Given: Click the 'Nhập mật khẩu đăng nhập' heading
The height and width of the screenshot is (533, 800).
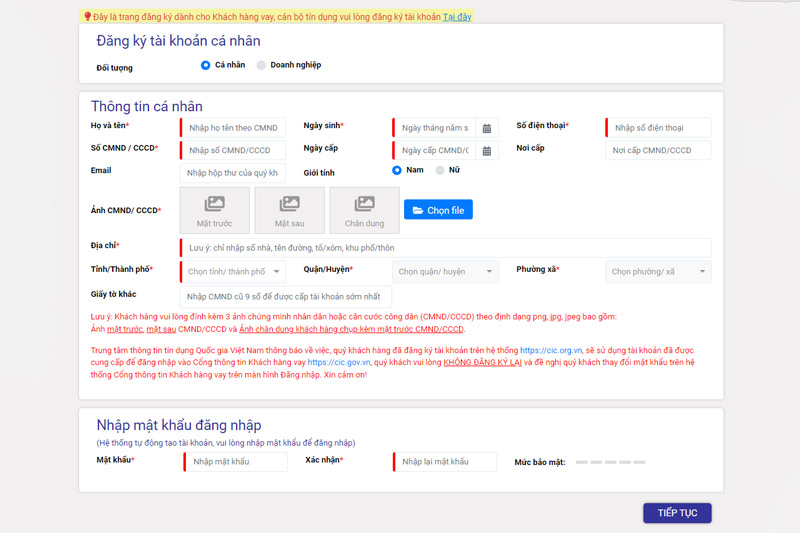Looking at the screenshot, I should (x=179, y=425).
